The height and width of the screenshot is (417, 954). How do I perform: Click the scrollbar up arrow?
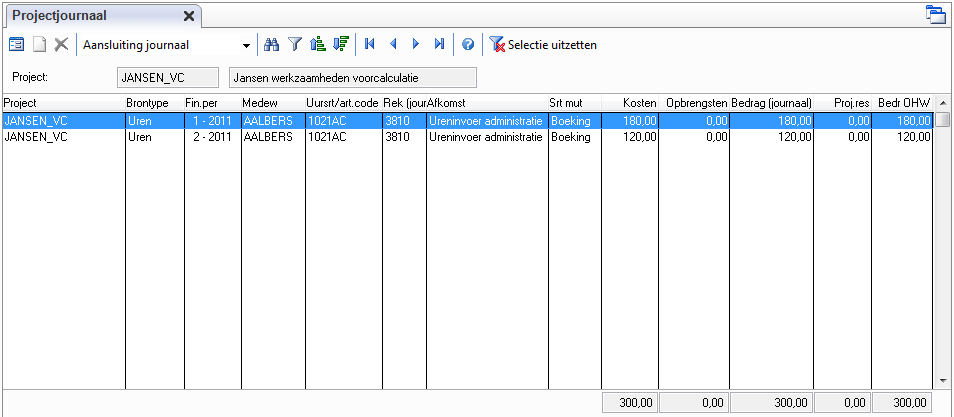pyautogui.click(x=942, y=103)
